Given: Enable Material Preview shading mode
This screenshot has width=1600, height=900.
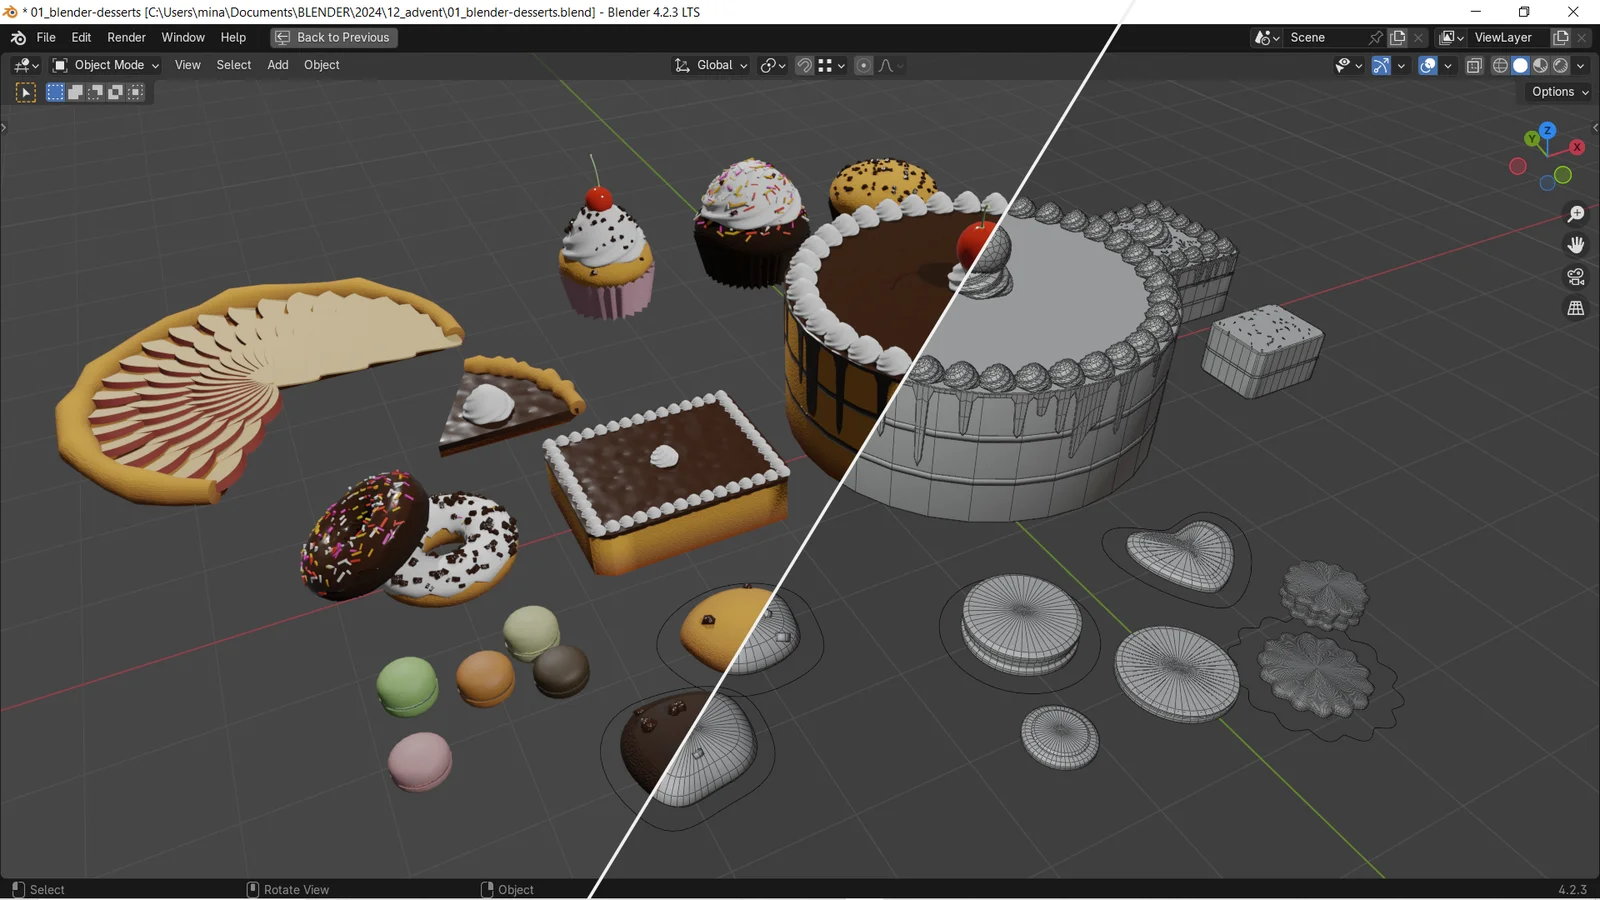Looking at the screenshot, I should point(1540,65).
